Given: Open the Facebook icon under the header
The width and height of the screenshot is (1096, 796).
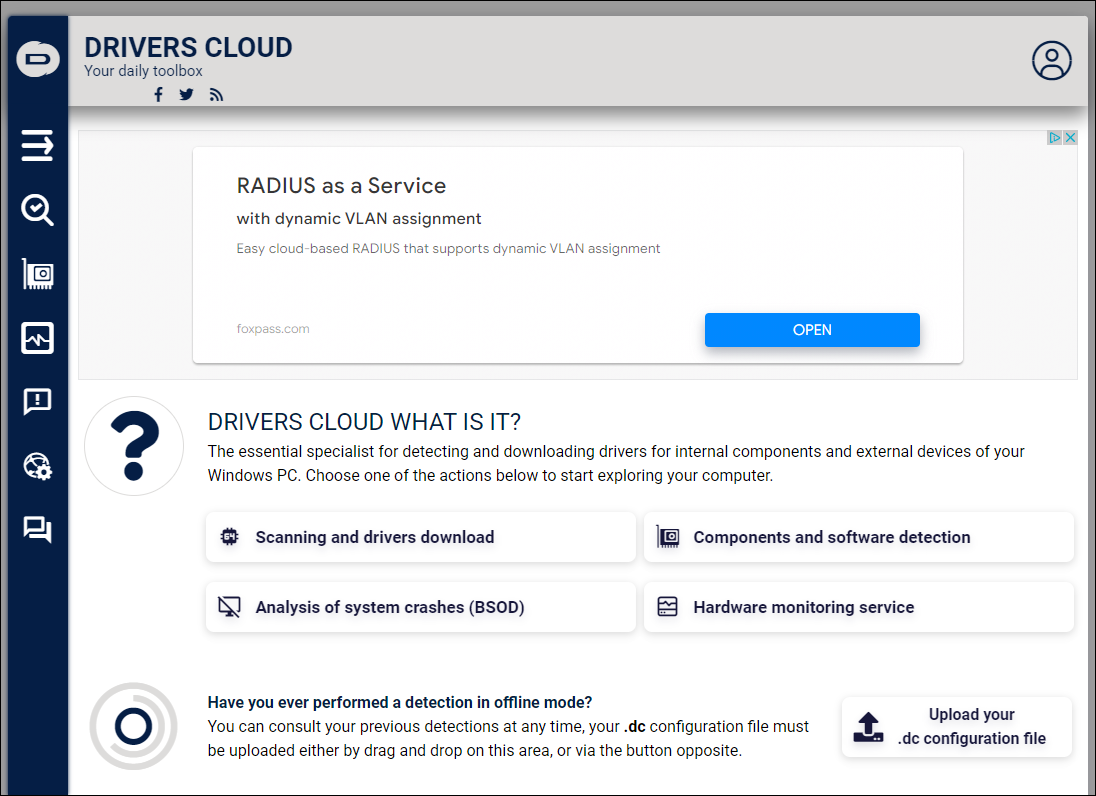Looking at the screenshot, I should pos(158,94).
